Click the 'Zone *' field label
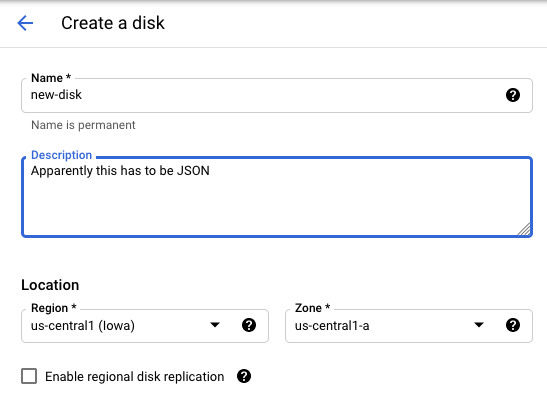 pos(312,308)
